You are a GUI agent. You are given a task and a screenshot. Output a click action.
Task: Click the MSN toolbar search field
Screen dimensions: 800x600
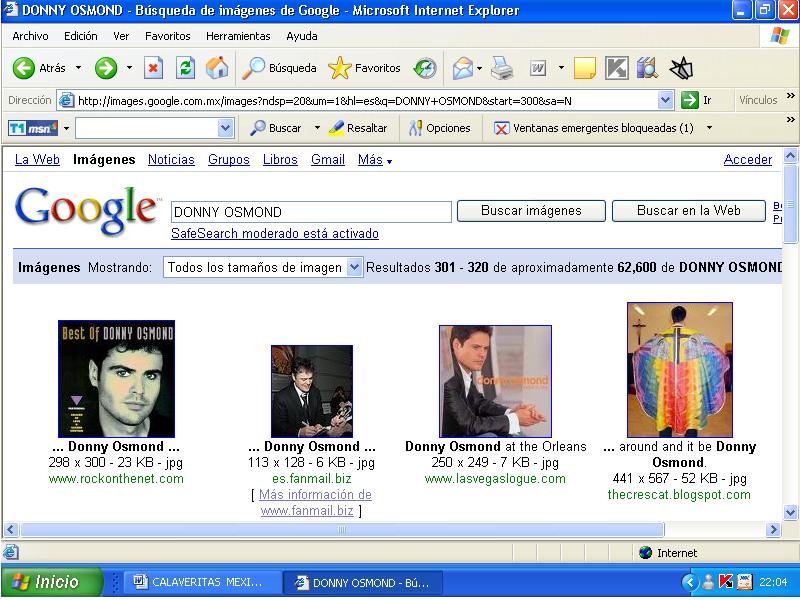point(146,128)
